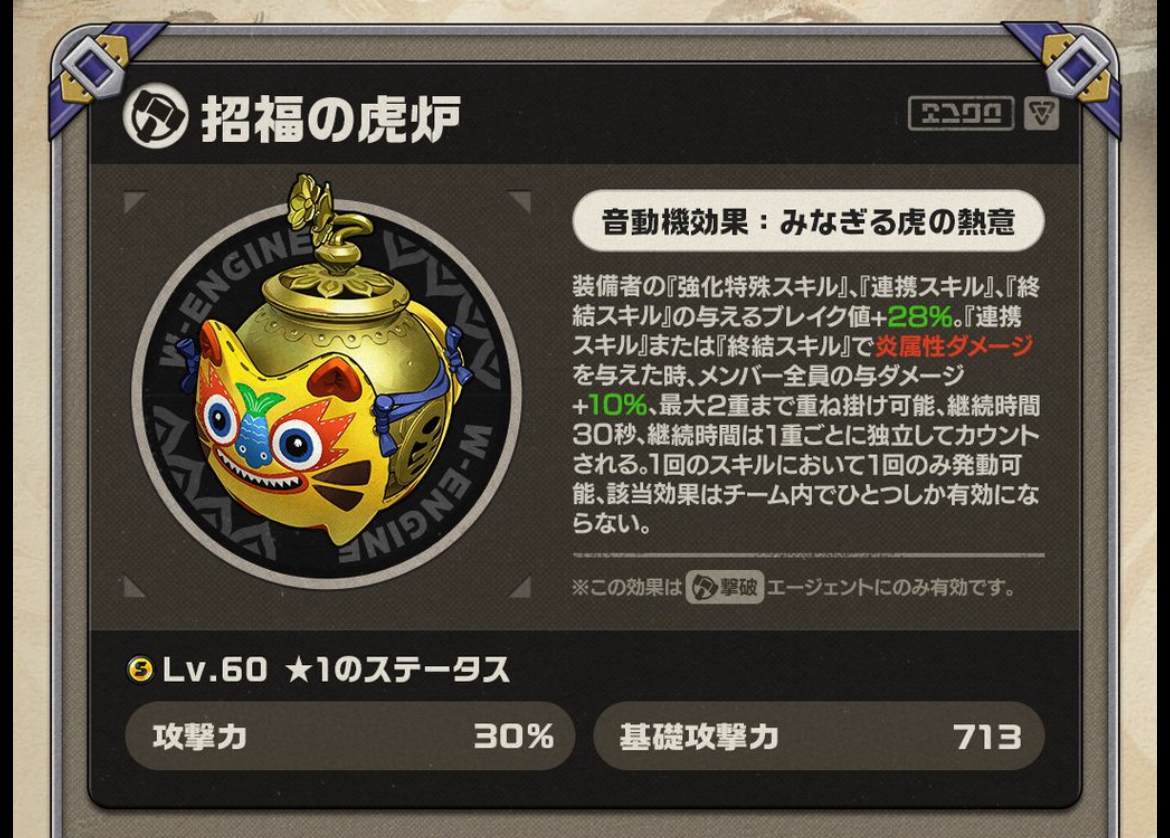The image size is (1170, 838).
Task: Click the footnote about エージェントにのみ有効です
Action: point(794,587)
